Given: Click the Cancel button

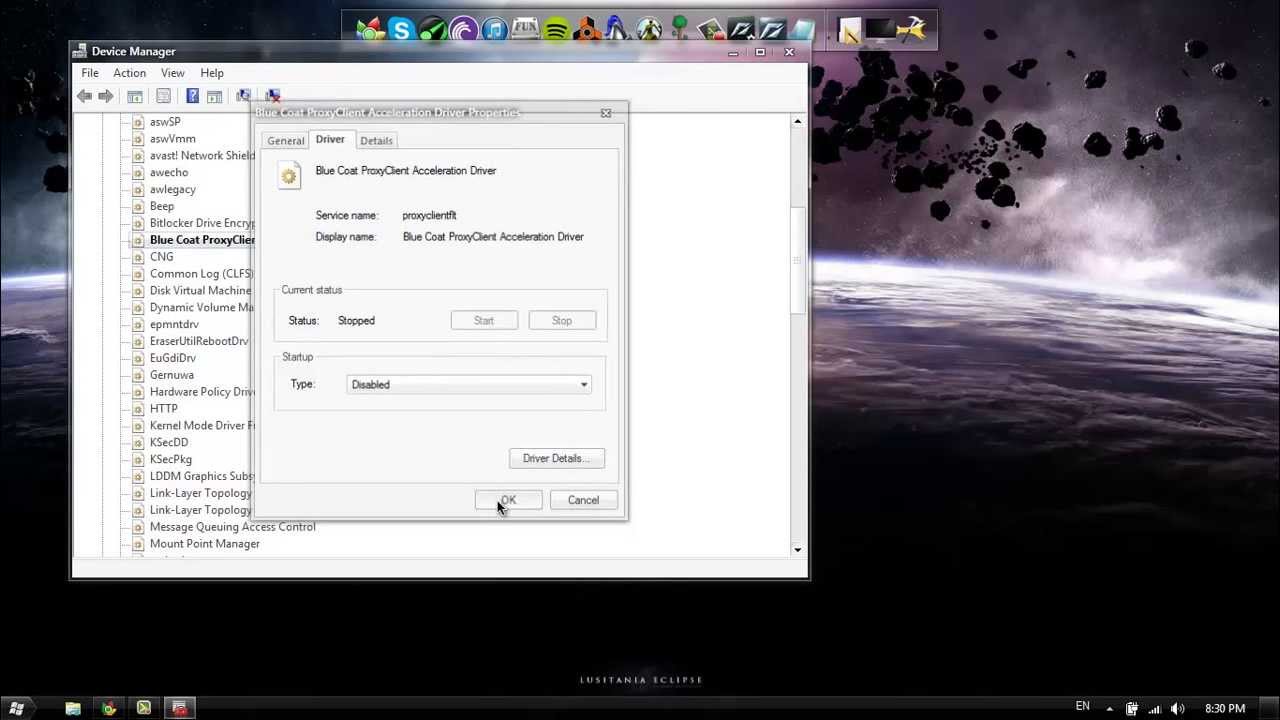Looking at the screenshot, I should 583,500.
